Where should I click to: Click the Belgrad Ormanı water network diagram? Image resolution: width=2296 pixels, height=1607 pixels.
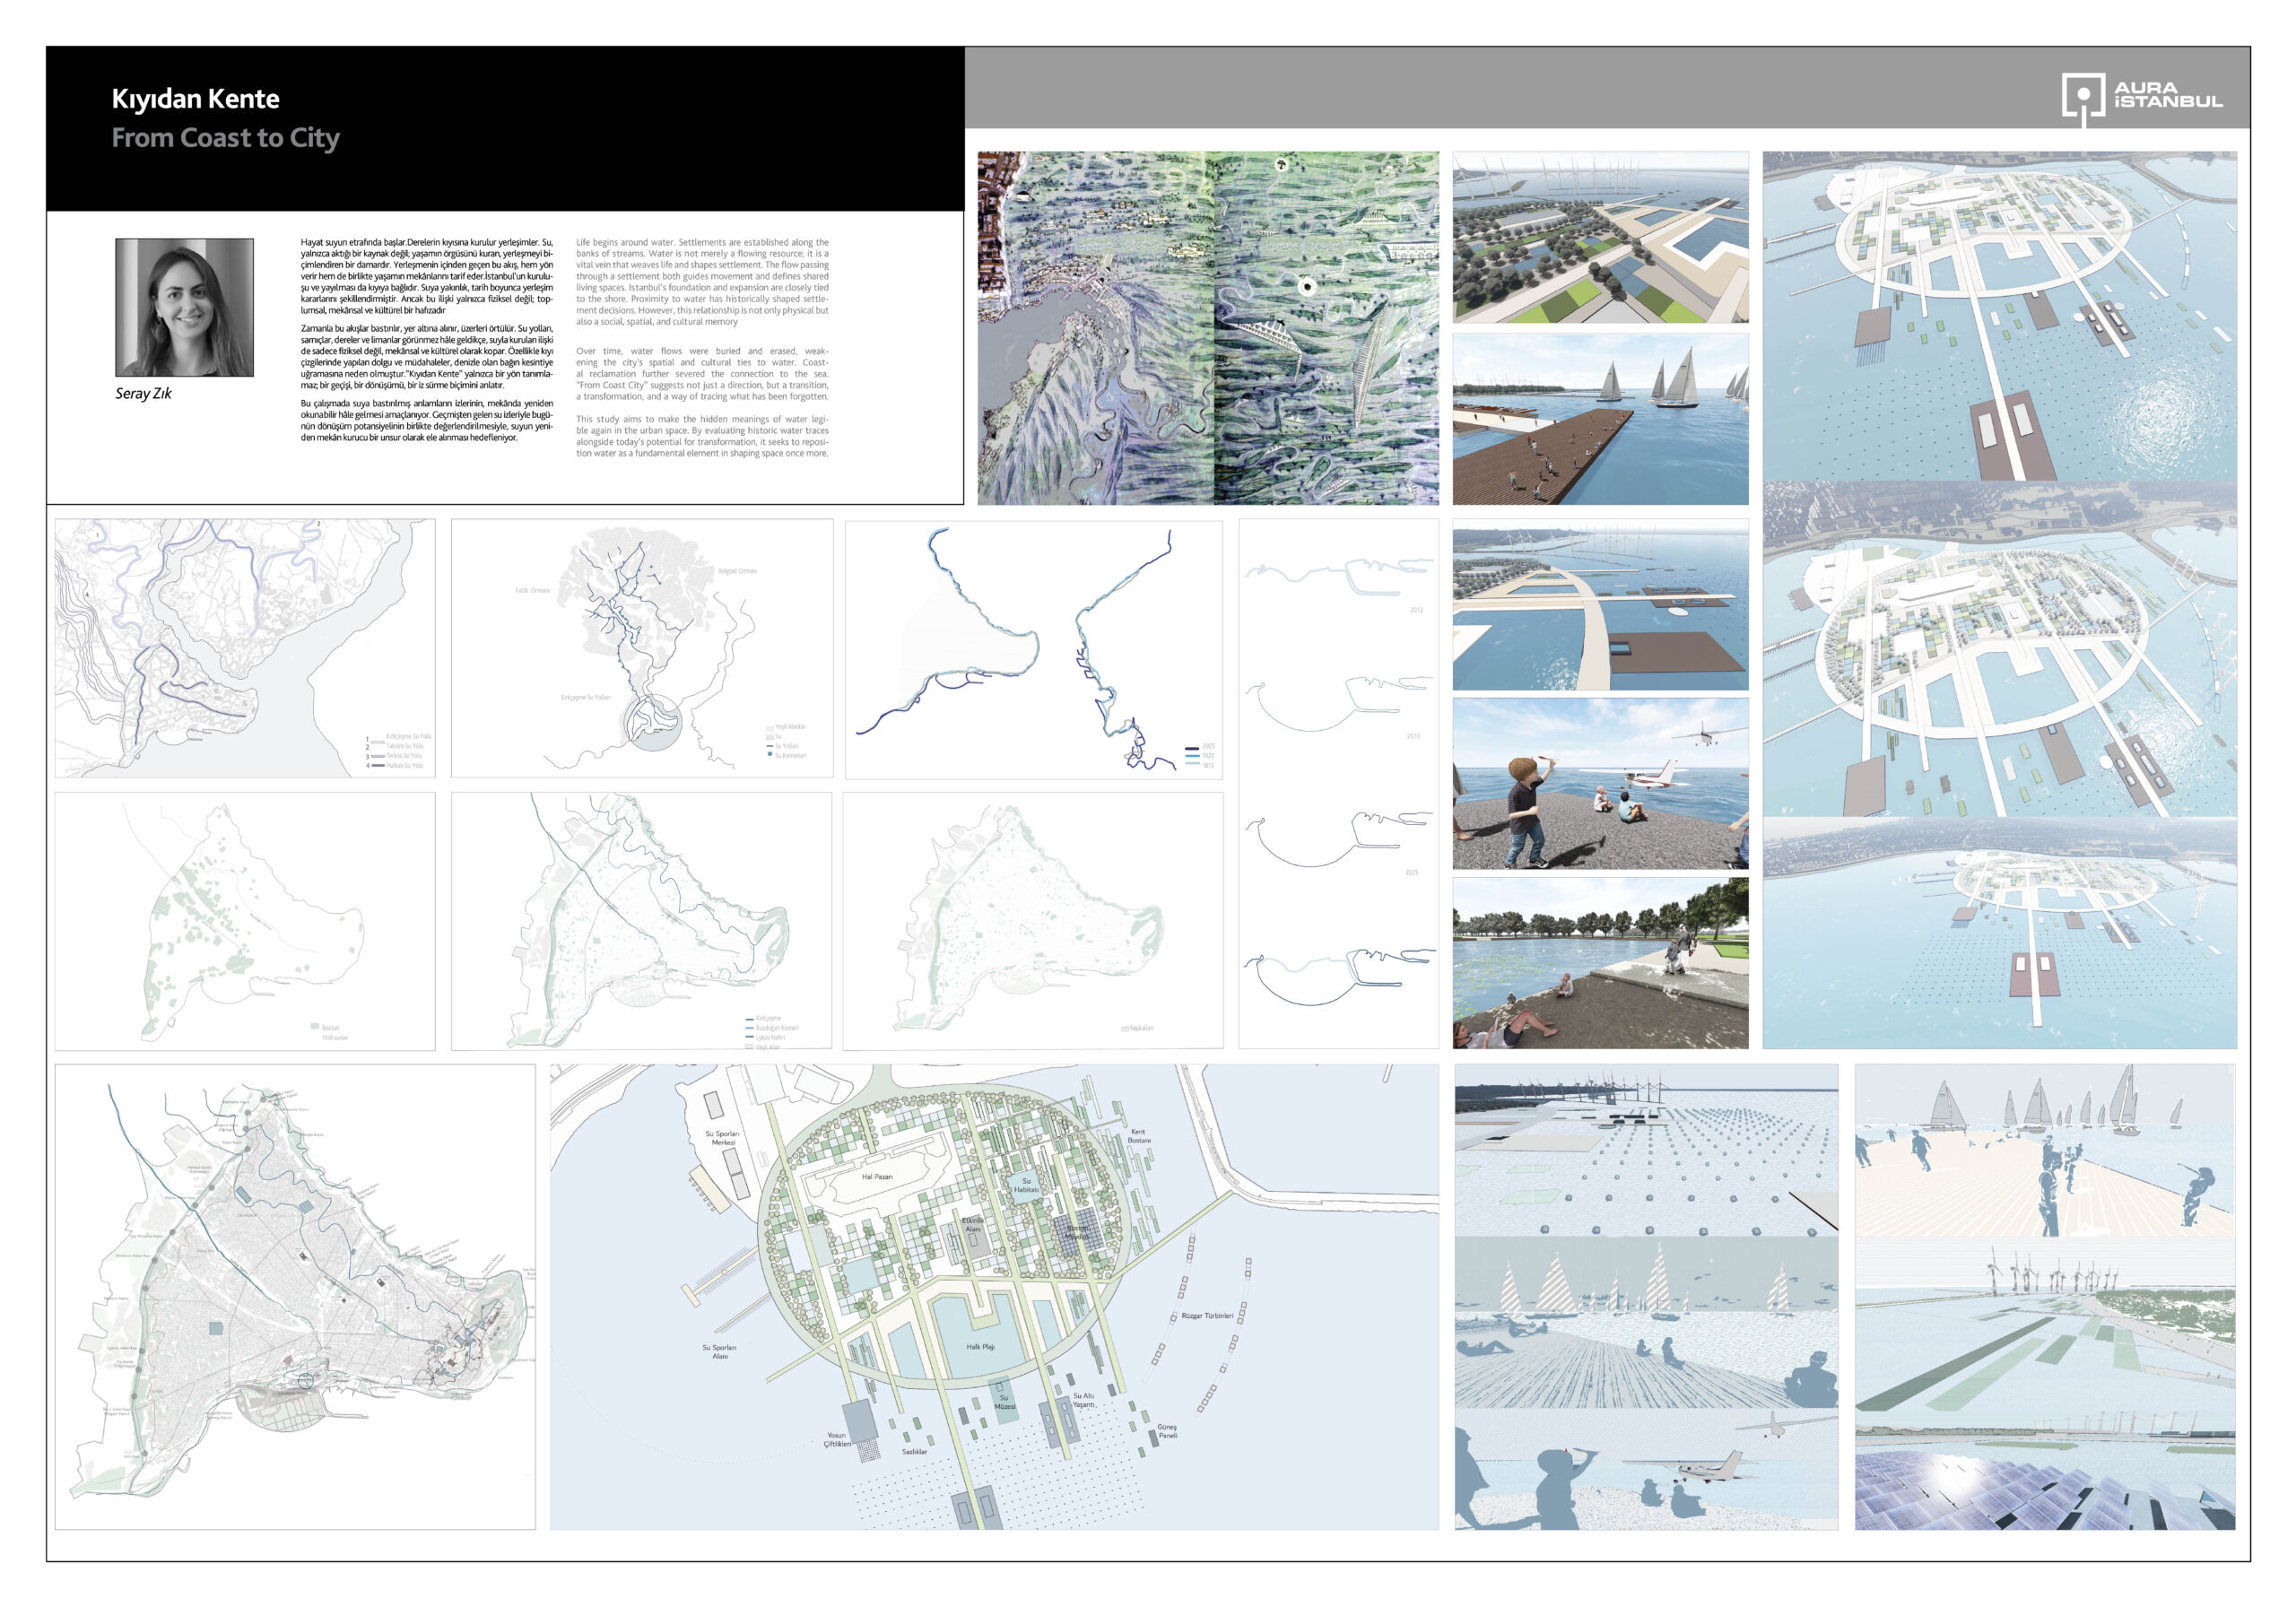pos(641,647)
